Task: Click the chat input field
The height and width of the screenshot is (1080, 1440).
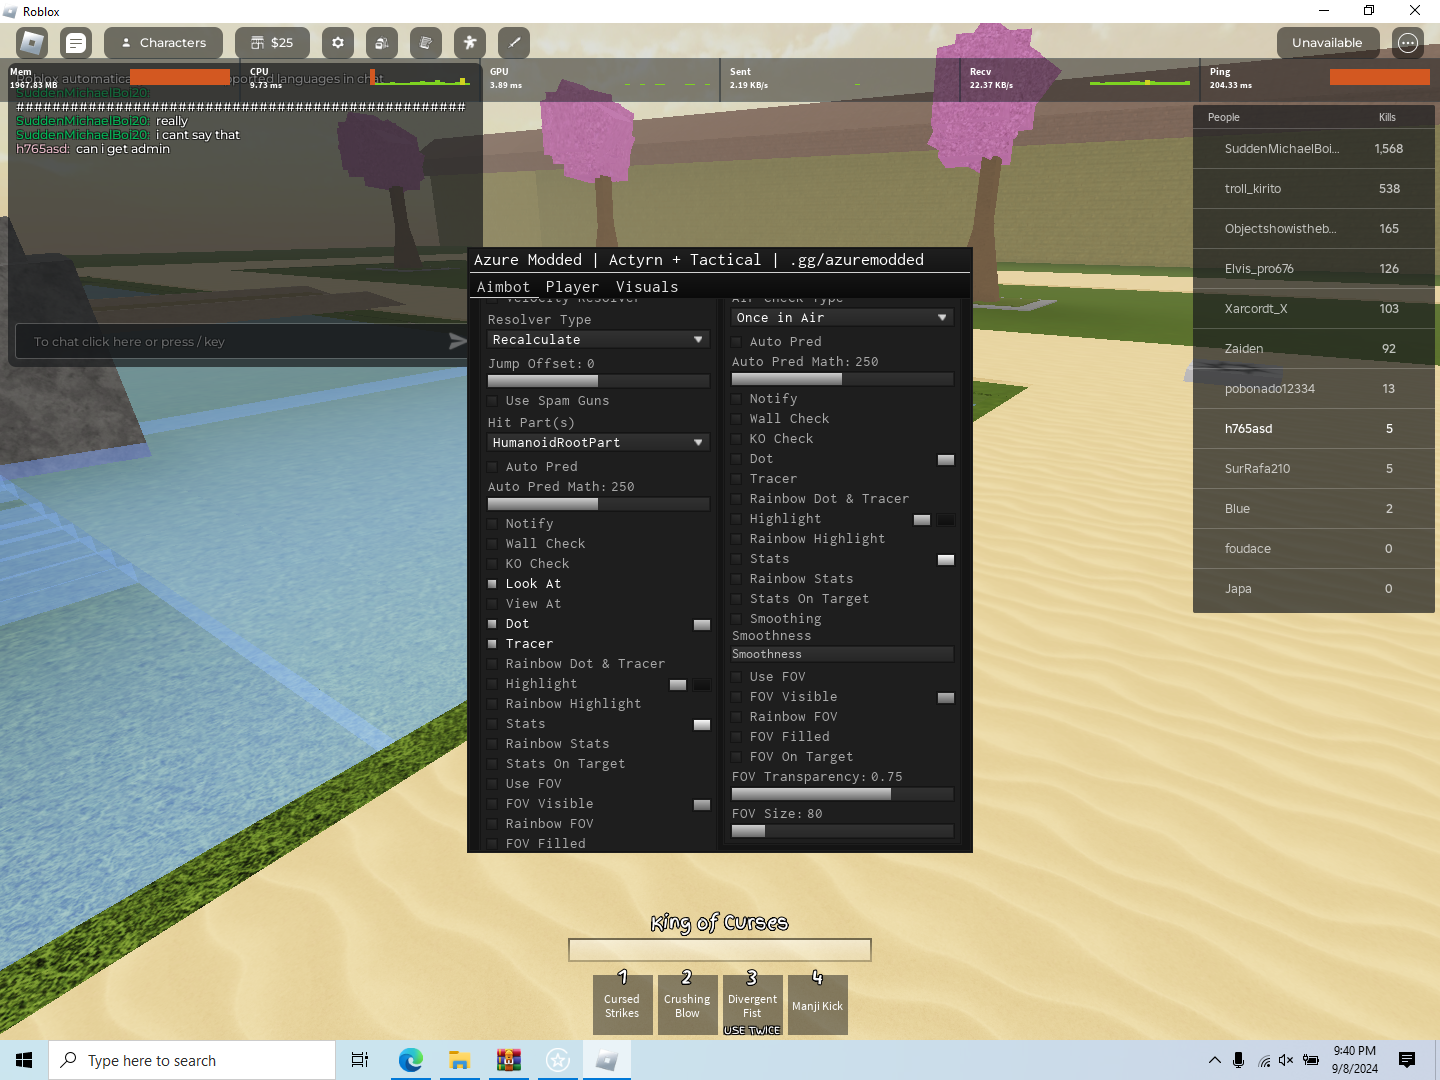Action: [230, 342]
